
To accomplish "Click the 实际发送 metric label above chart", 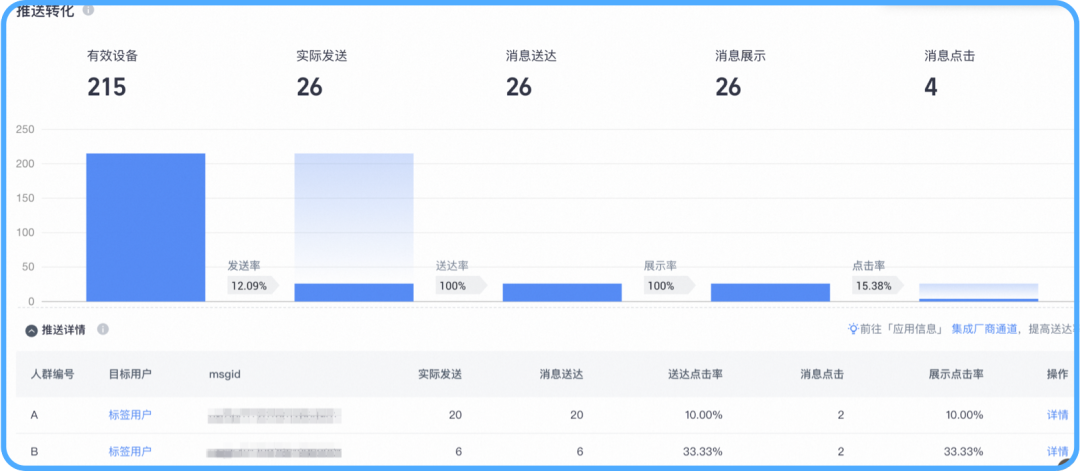I will tap(322, 56).
